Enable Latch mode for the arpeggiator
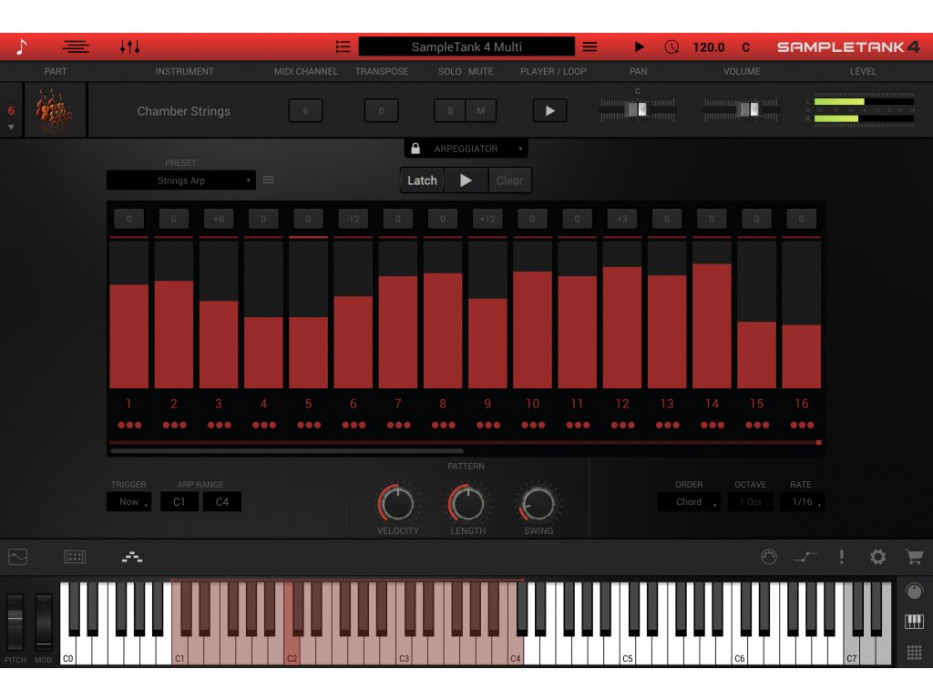Viewport: 933px width, 700px height. pyautogui.click(x=421, y=180)
